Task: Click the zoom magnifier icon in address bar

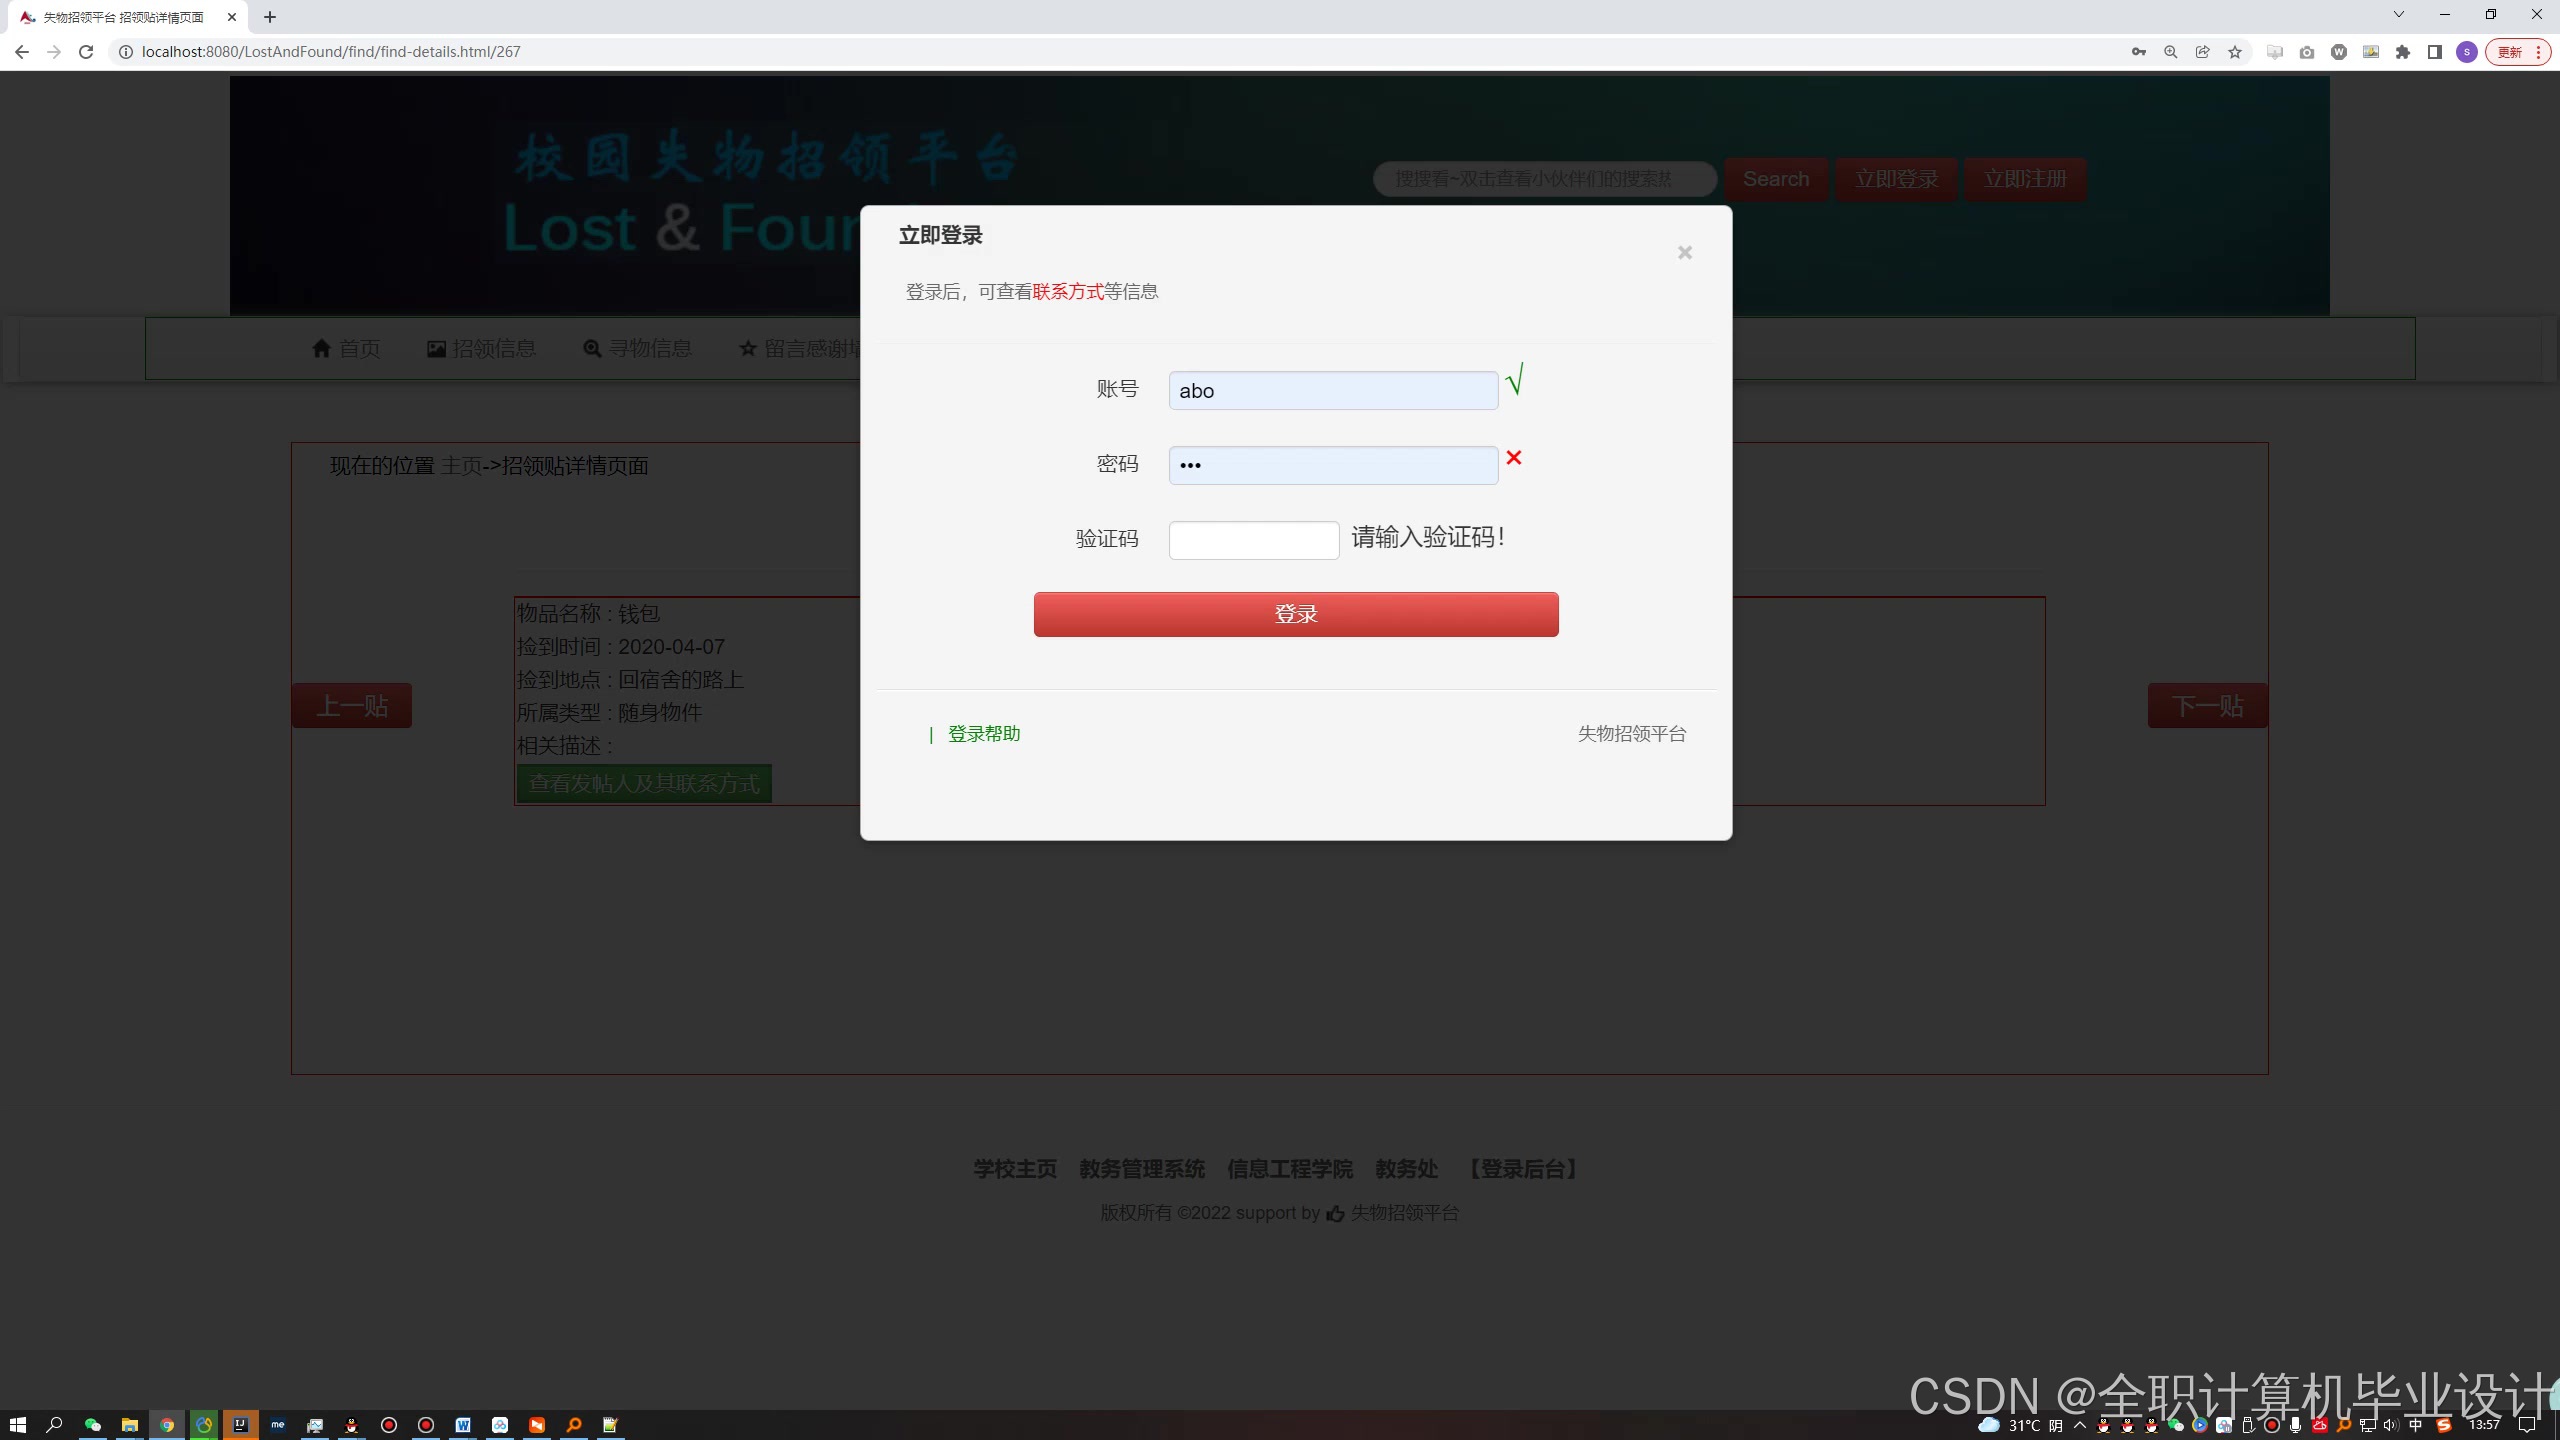Action: point(2171,52)
